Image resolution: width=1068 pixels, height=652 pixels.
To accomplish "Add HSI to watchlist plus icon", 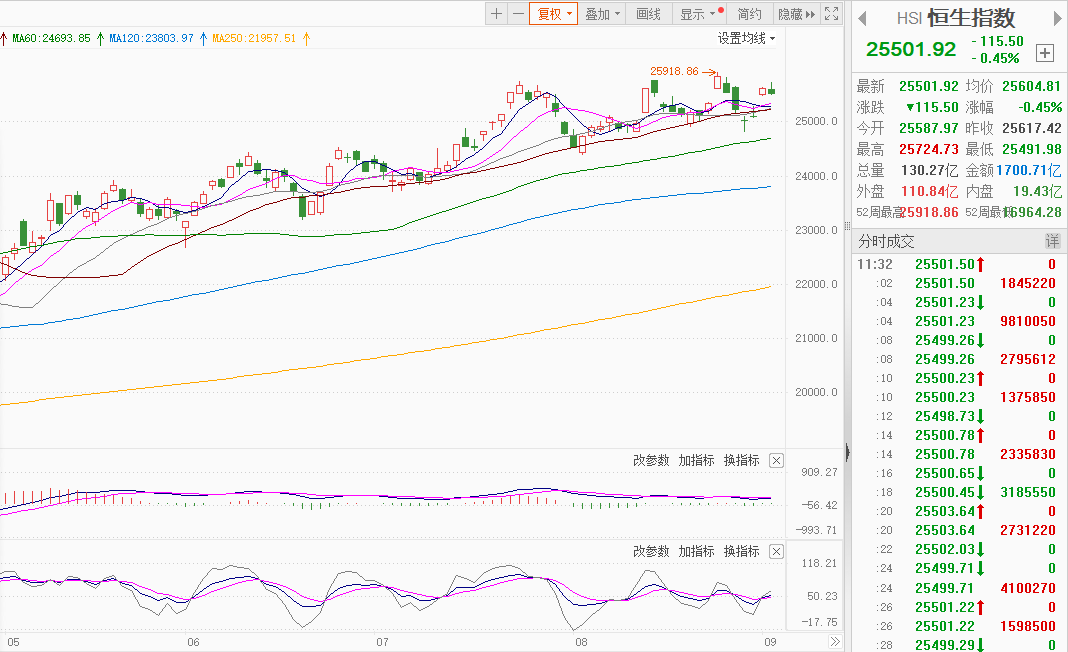I will 1045,52.
